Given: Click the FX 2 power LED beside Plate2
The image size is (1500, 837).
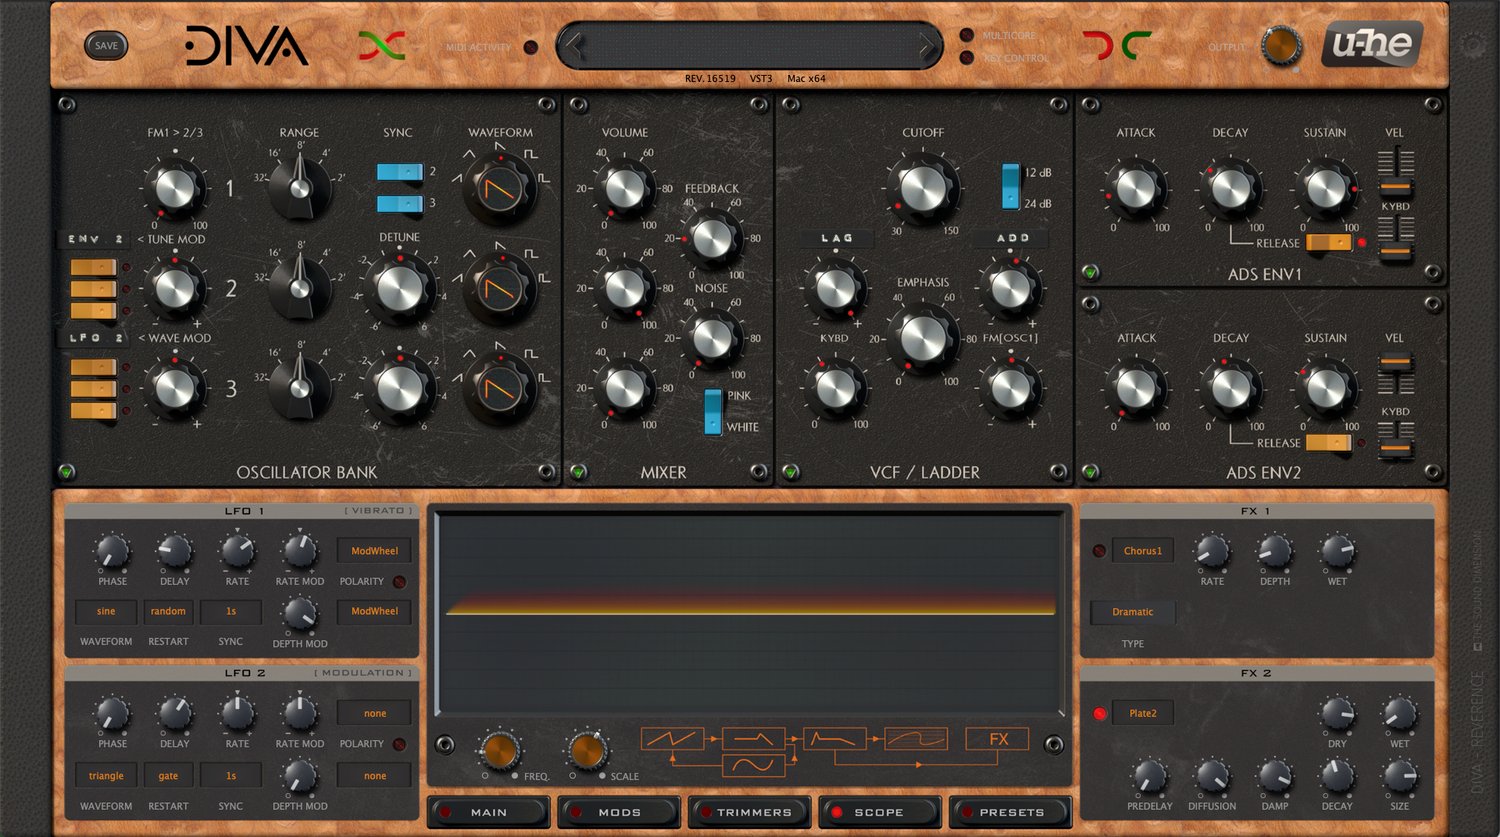Looking at the screenshot, I should (1099, 714).
